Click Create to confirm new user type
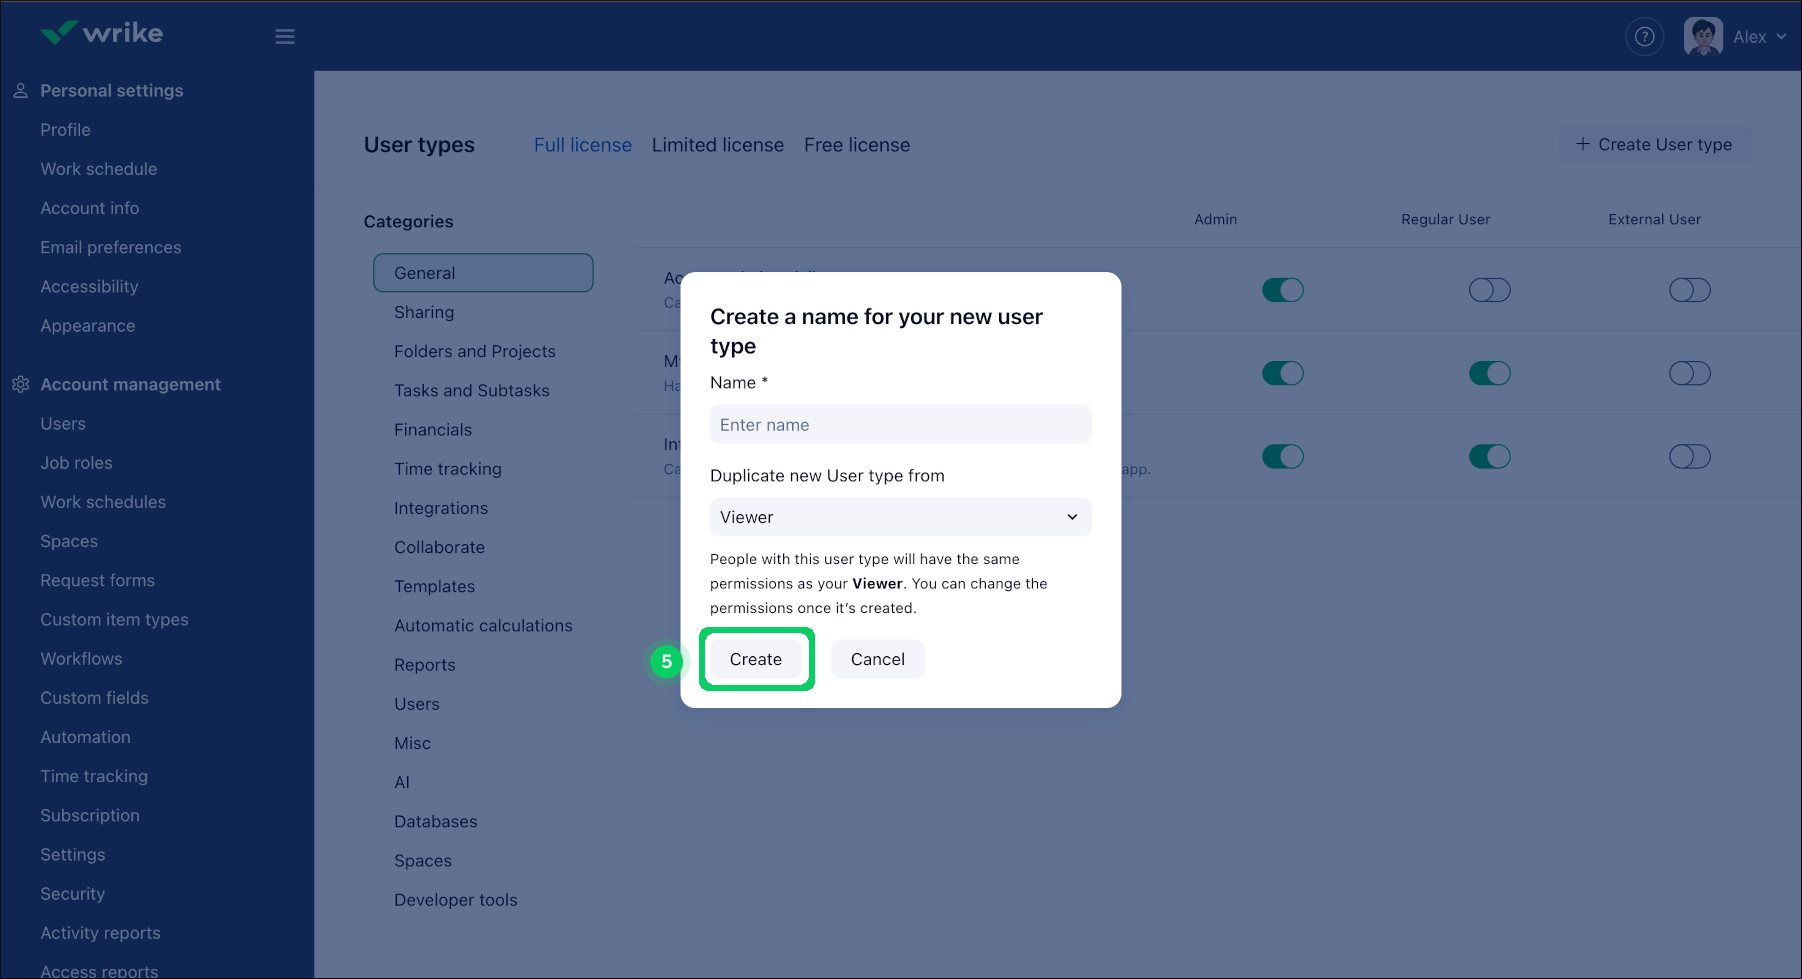 point(756,659)
